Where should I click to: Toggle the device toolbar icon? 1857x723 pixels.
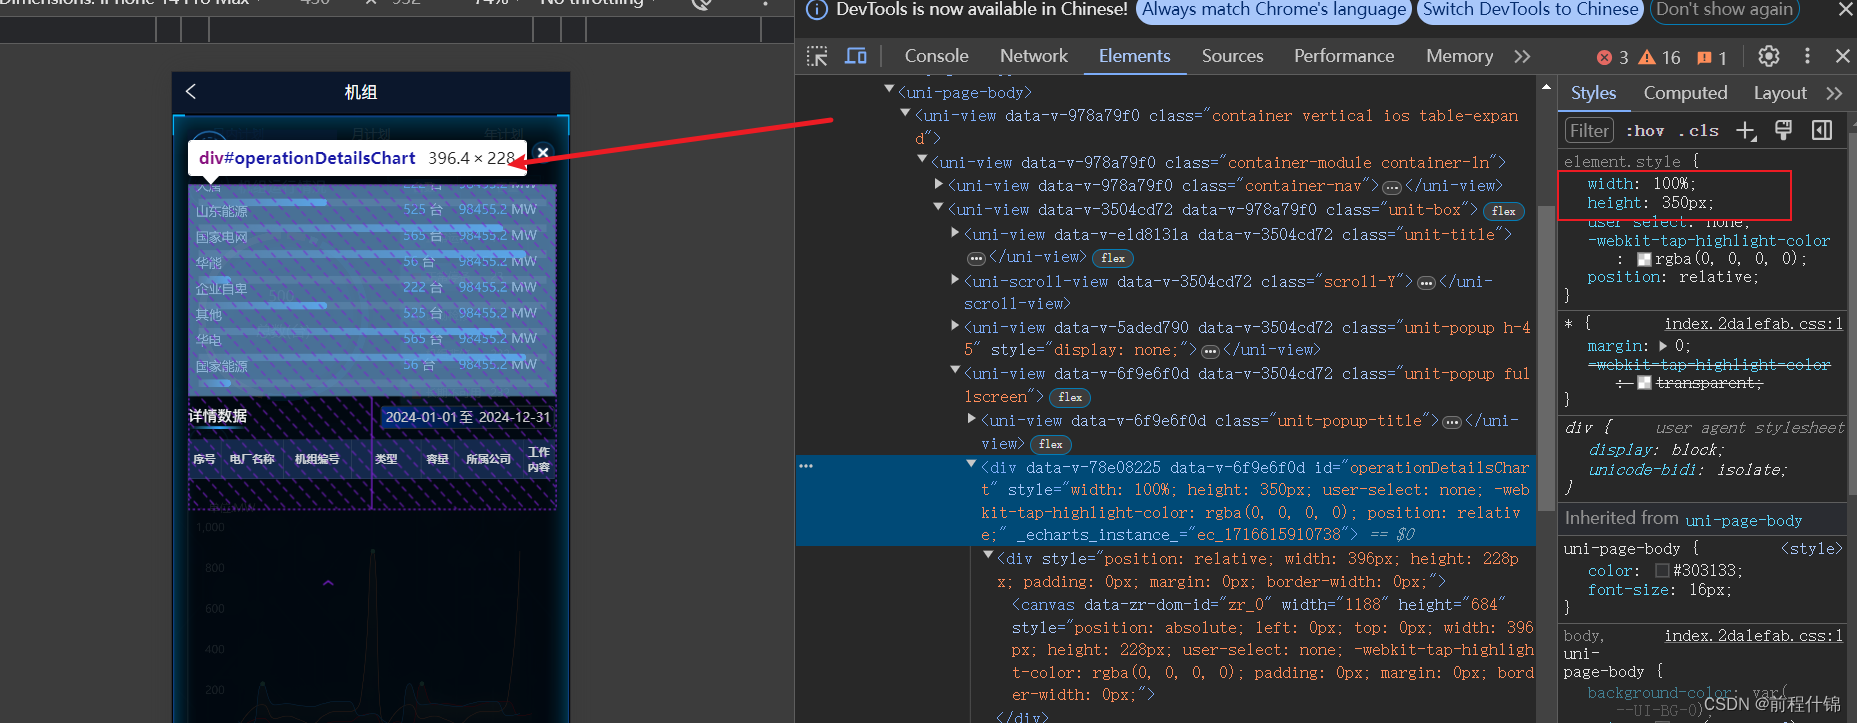[856, 56]
